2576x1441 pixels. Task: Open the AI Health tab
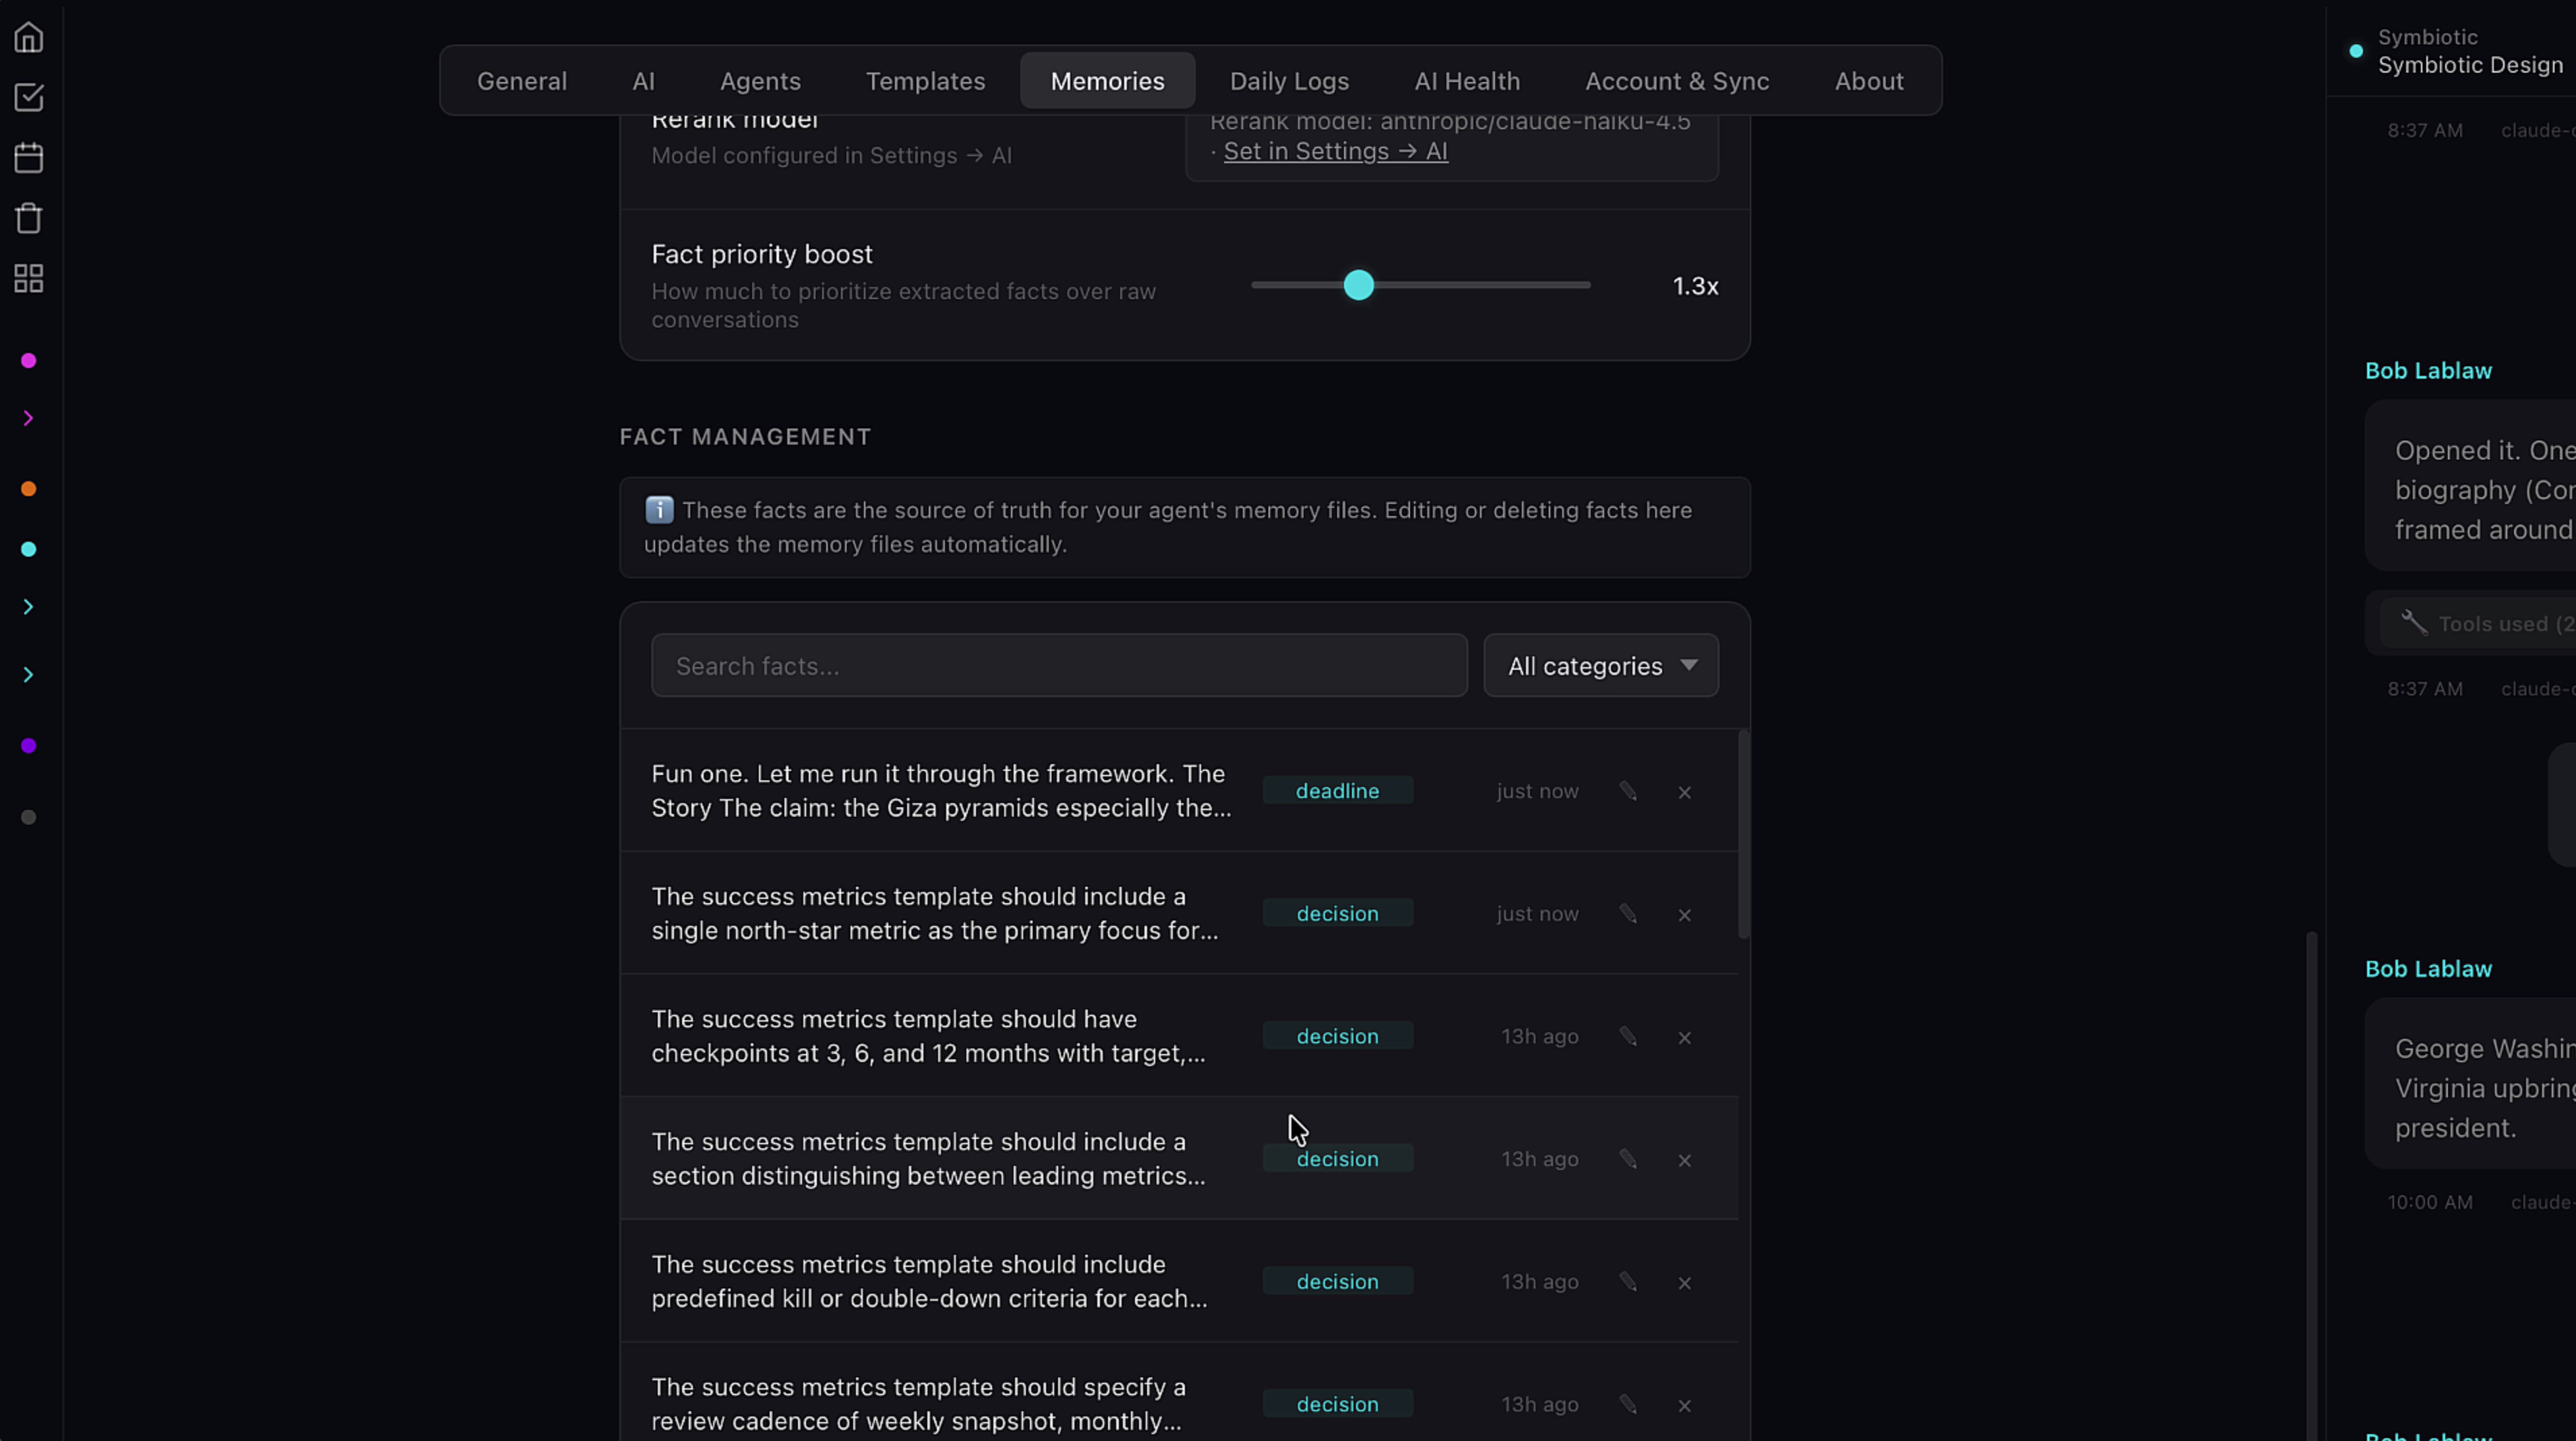(x=1466, y=80)
